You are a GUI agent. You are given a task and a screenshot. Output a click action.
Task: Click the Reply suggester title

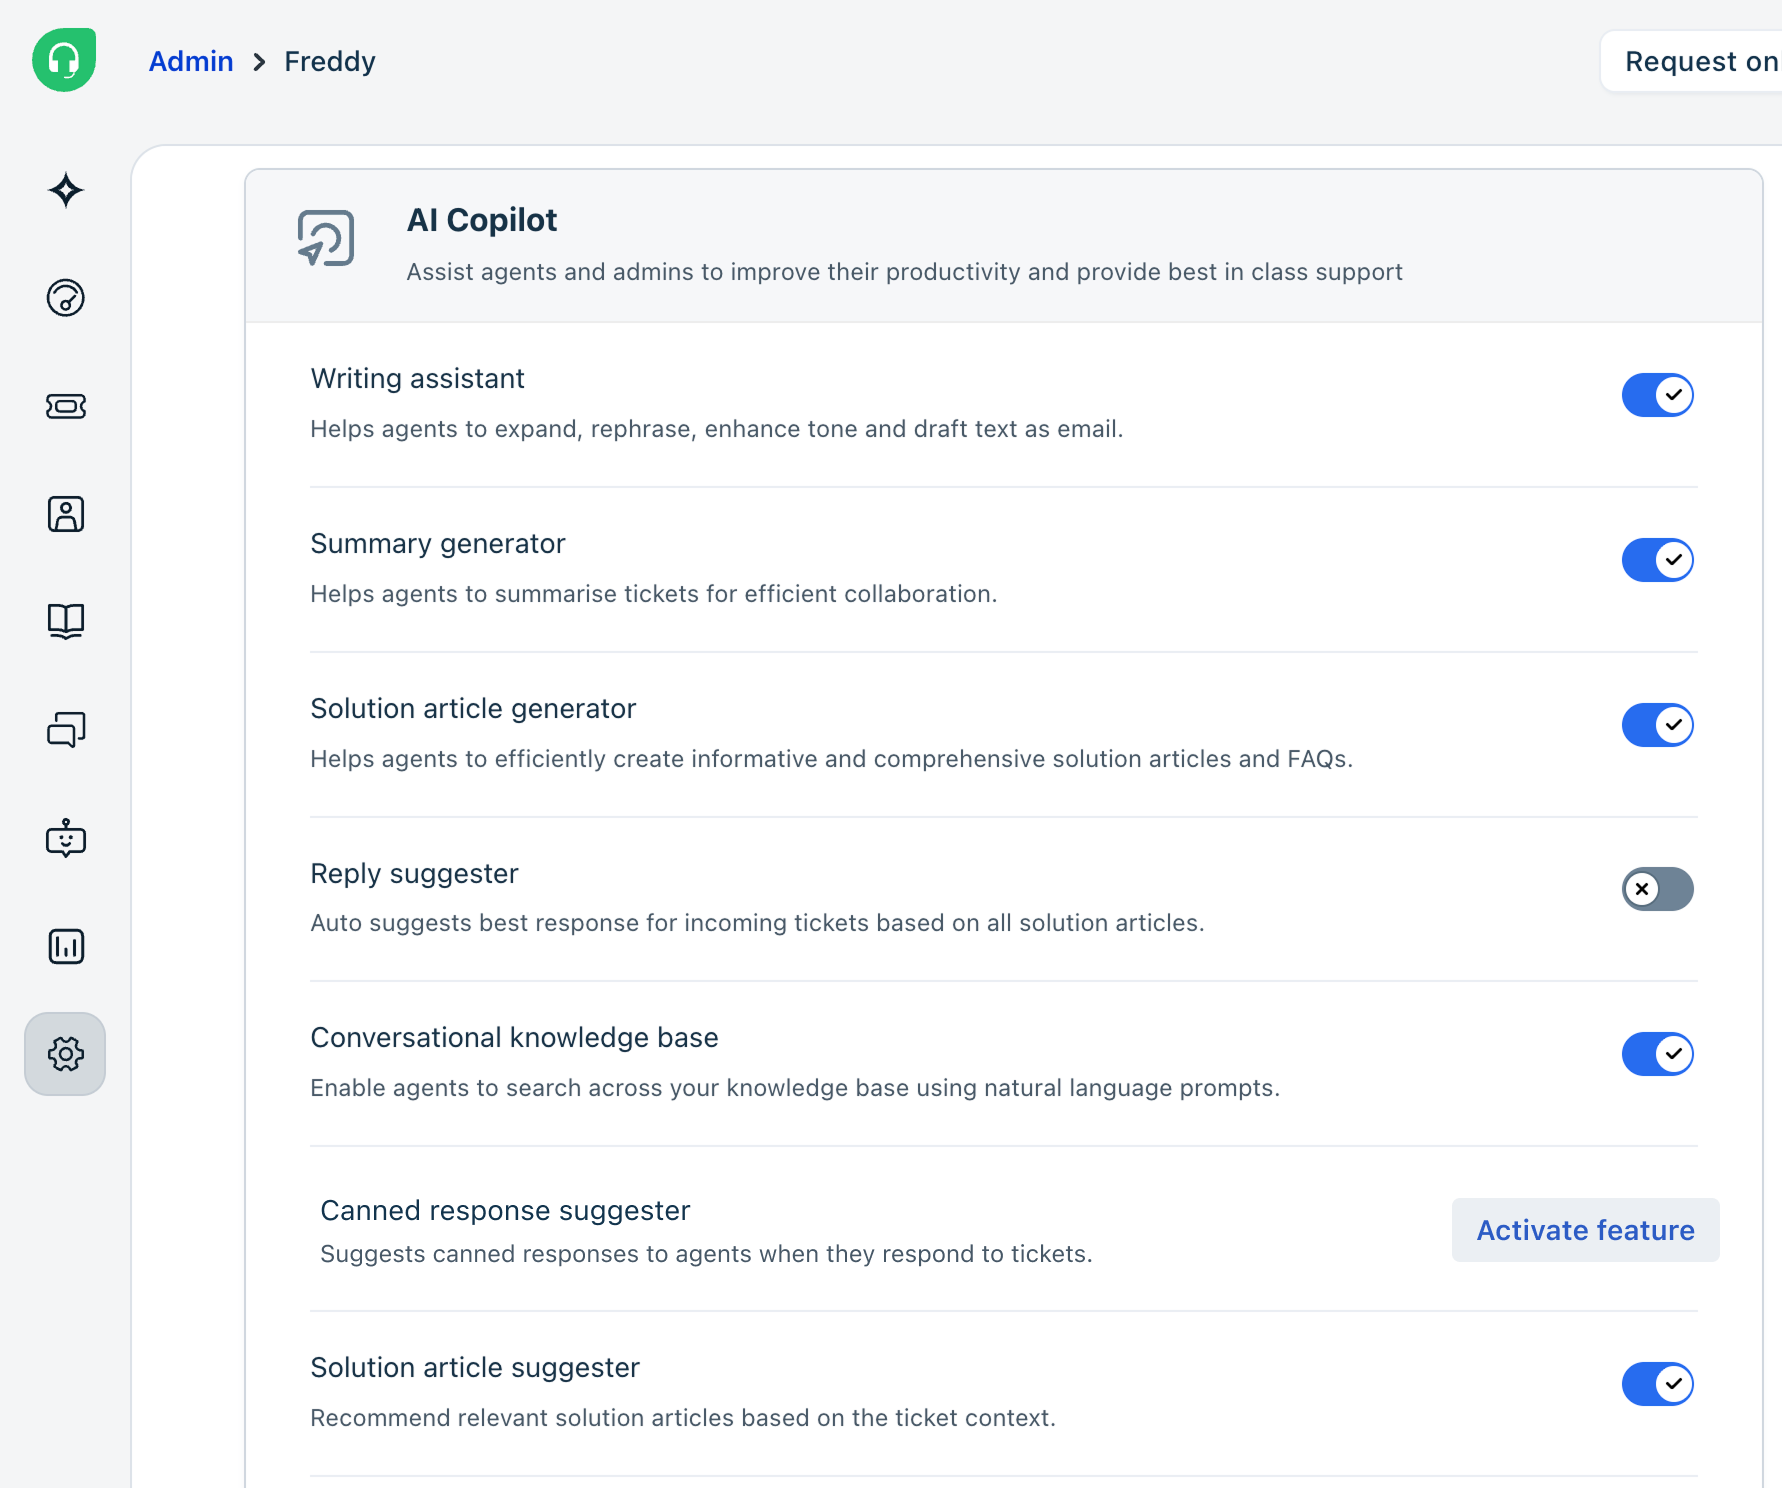(x=414, y=873)
